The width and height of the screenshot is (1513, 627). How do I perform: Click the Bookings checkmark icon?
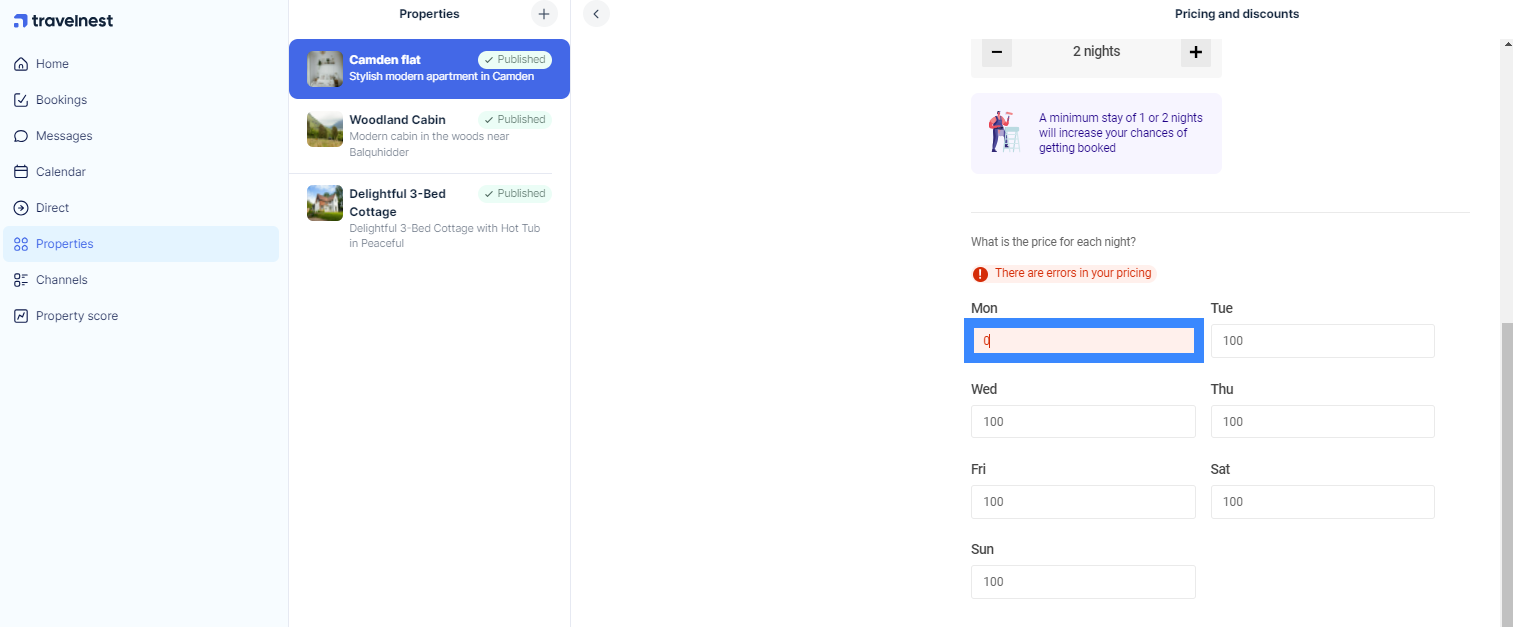point(21,100)
